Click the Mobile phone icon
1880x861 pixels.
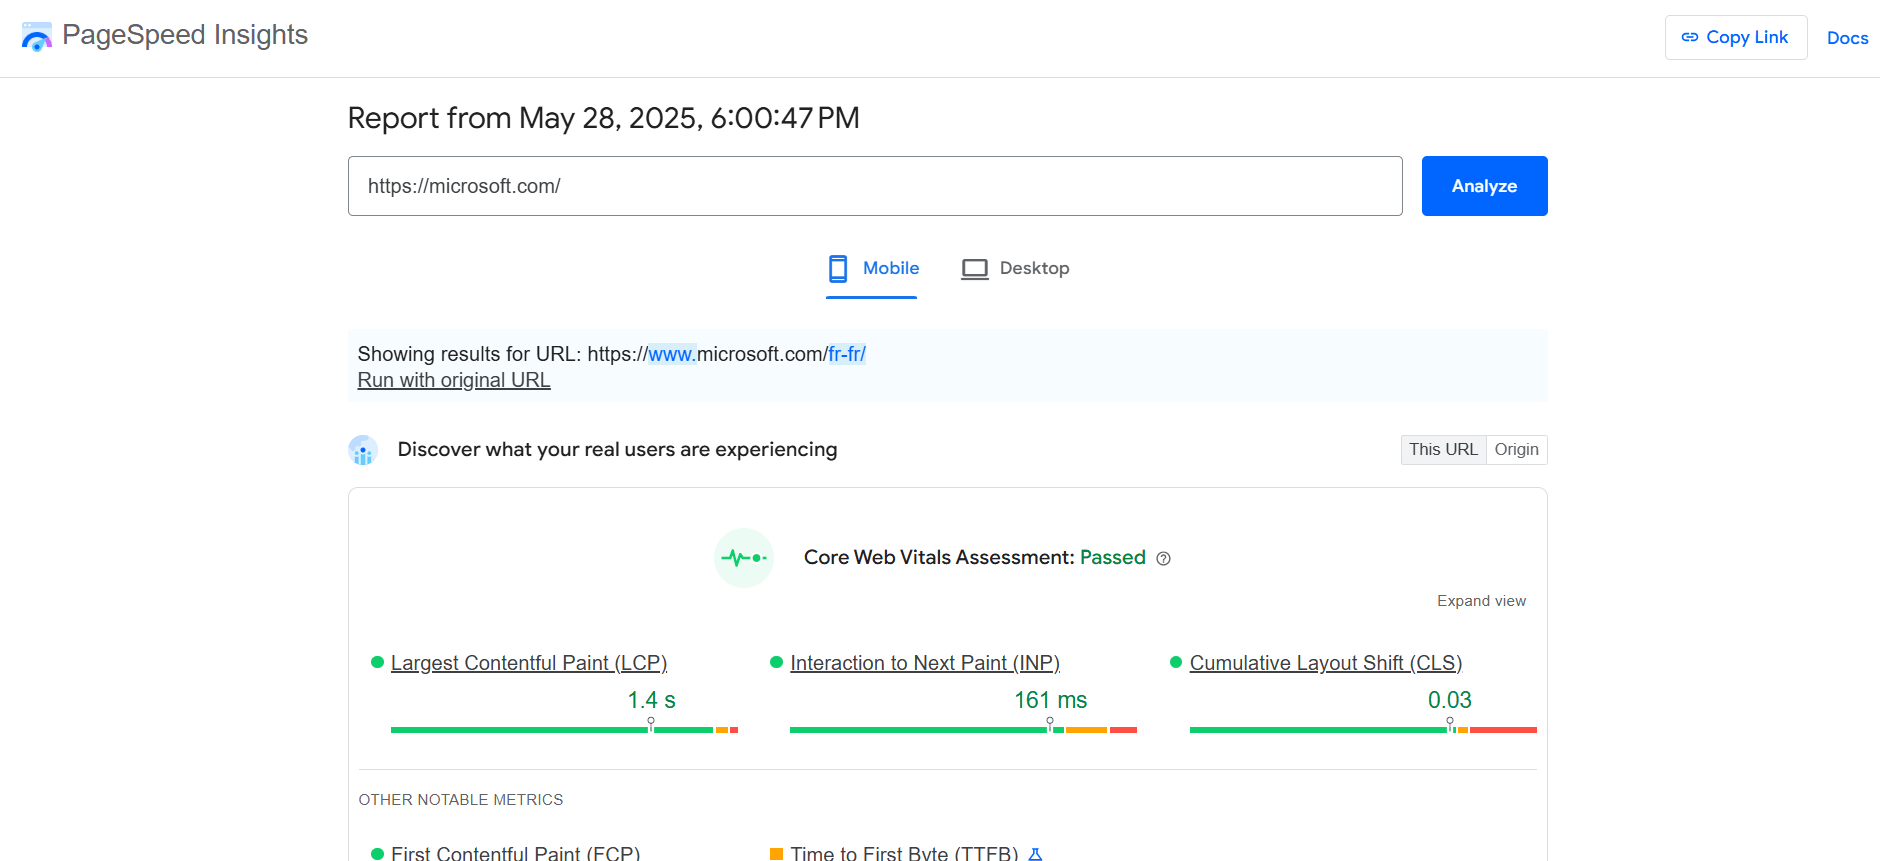pos(838,269)
